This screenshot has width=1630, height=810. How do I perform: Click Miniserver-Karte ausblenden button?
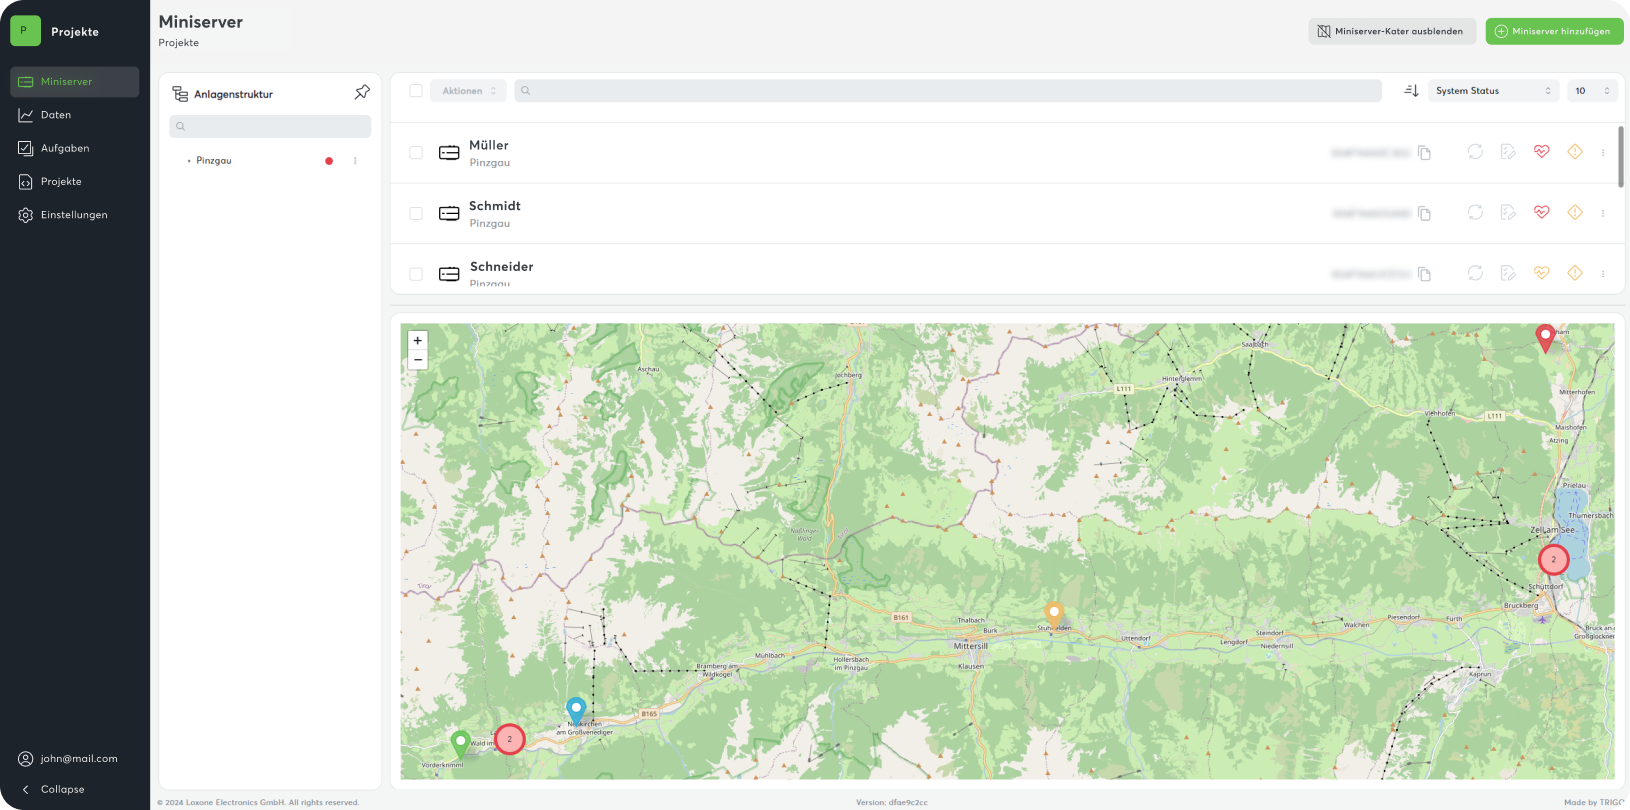[x=1391, y=31]
